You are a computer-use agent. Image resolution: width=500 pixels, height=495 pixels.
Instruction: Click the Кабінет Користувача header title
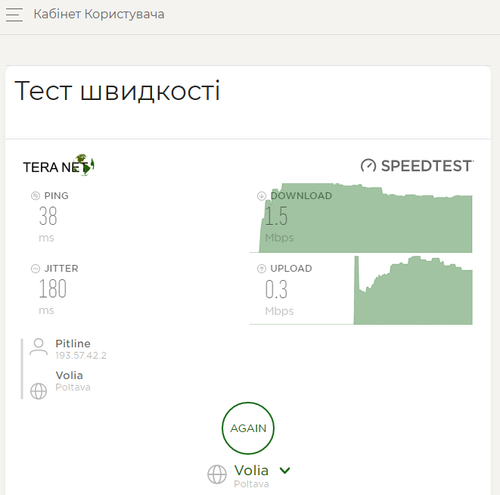pos(99,14)
